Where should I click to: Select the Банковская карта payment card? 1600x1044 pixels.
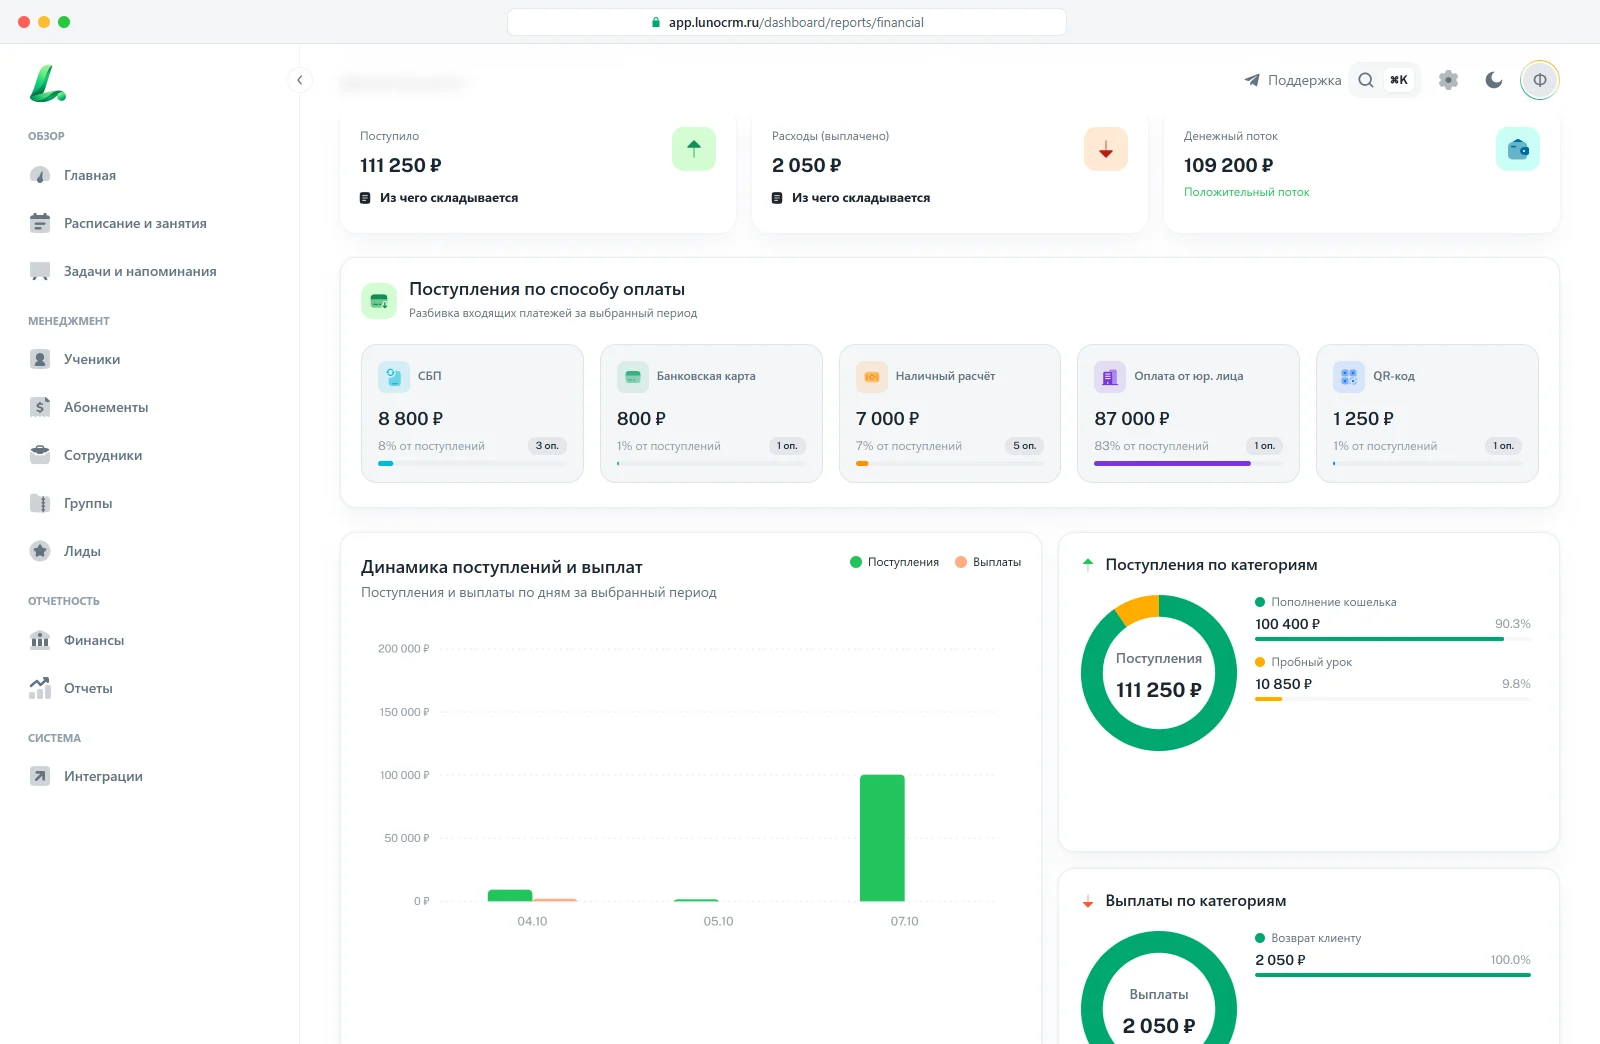(x=711, y=414)
